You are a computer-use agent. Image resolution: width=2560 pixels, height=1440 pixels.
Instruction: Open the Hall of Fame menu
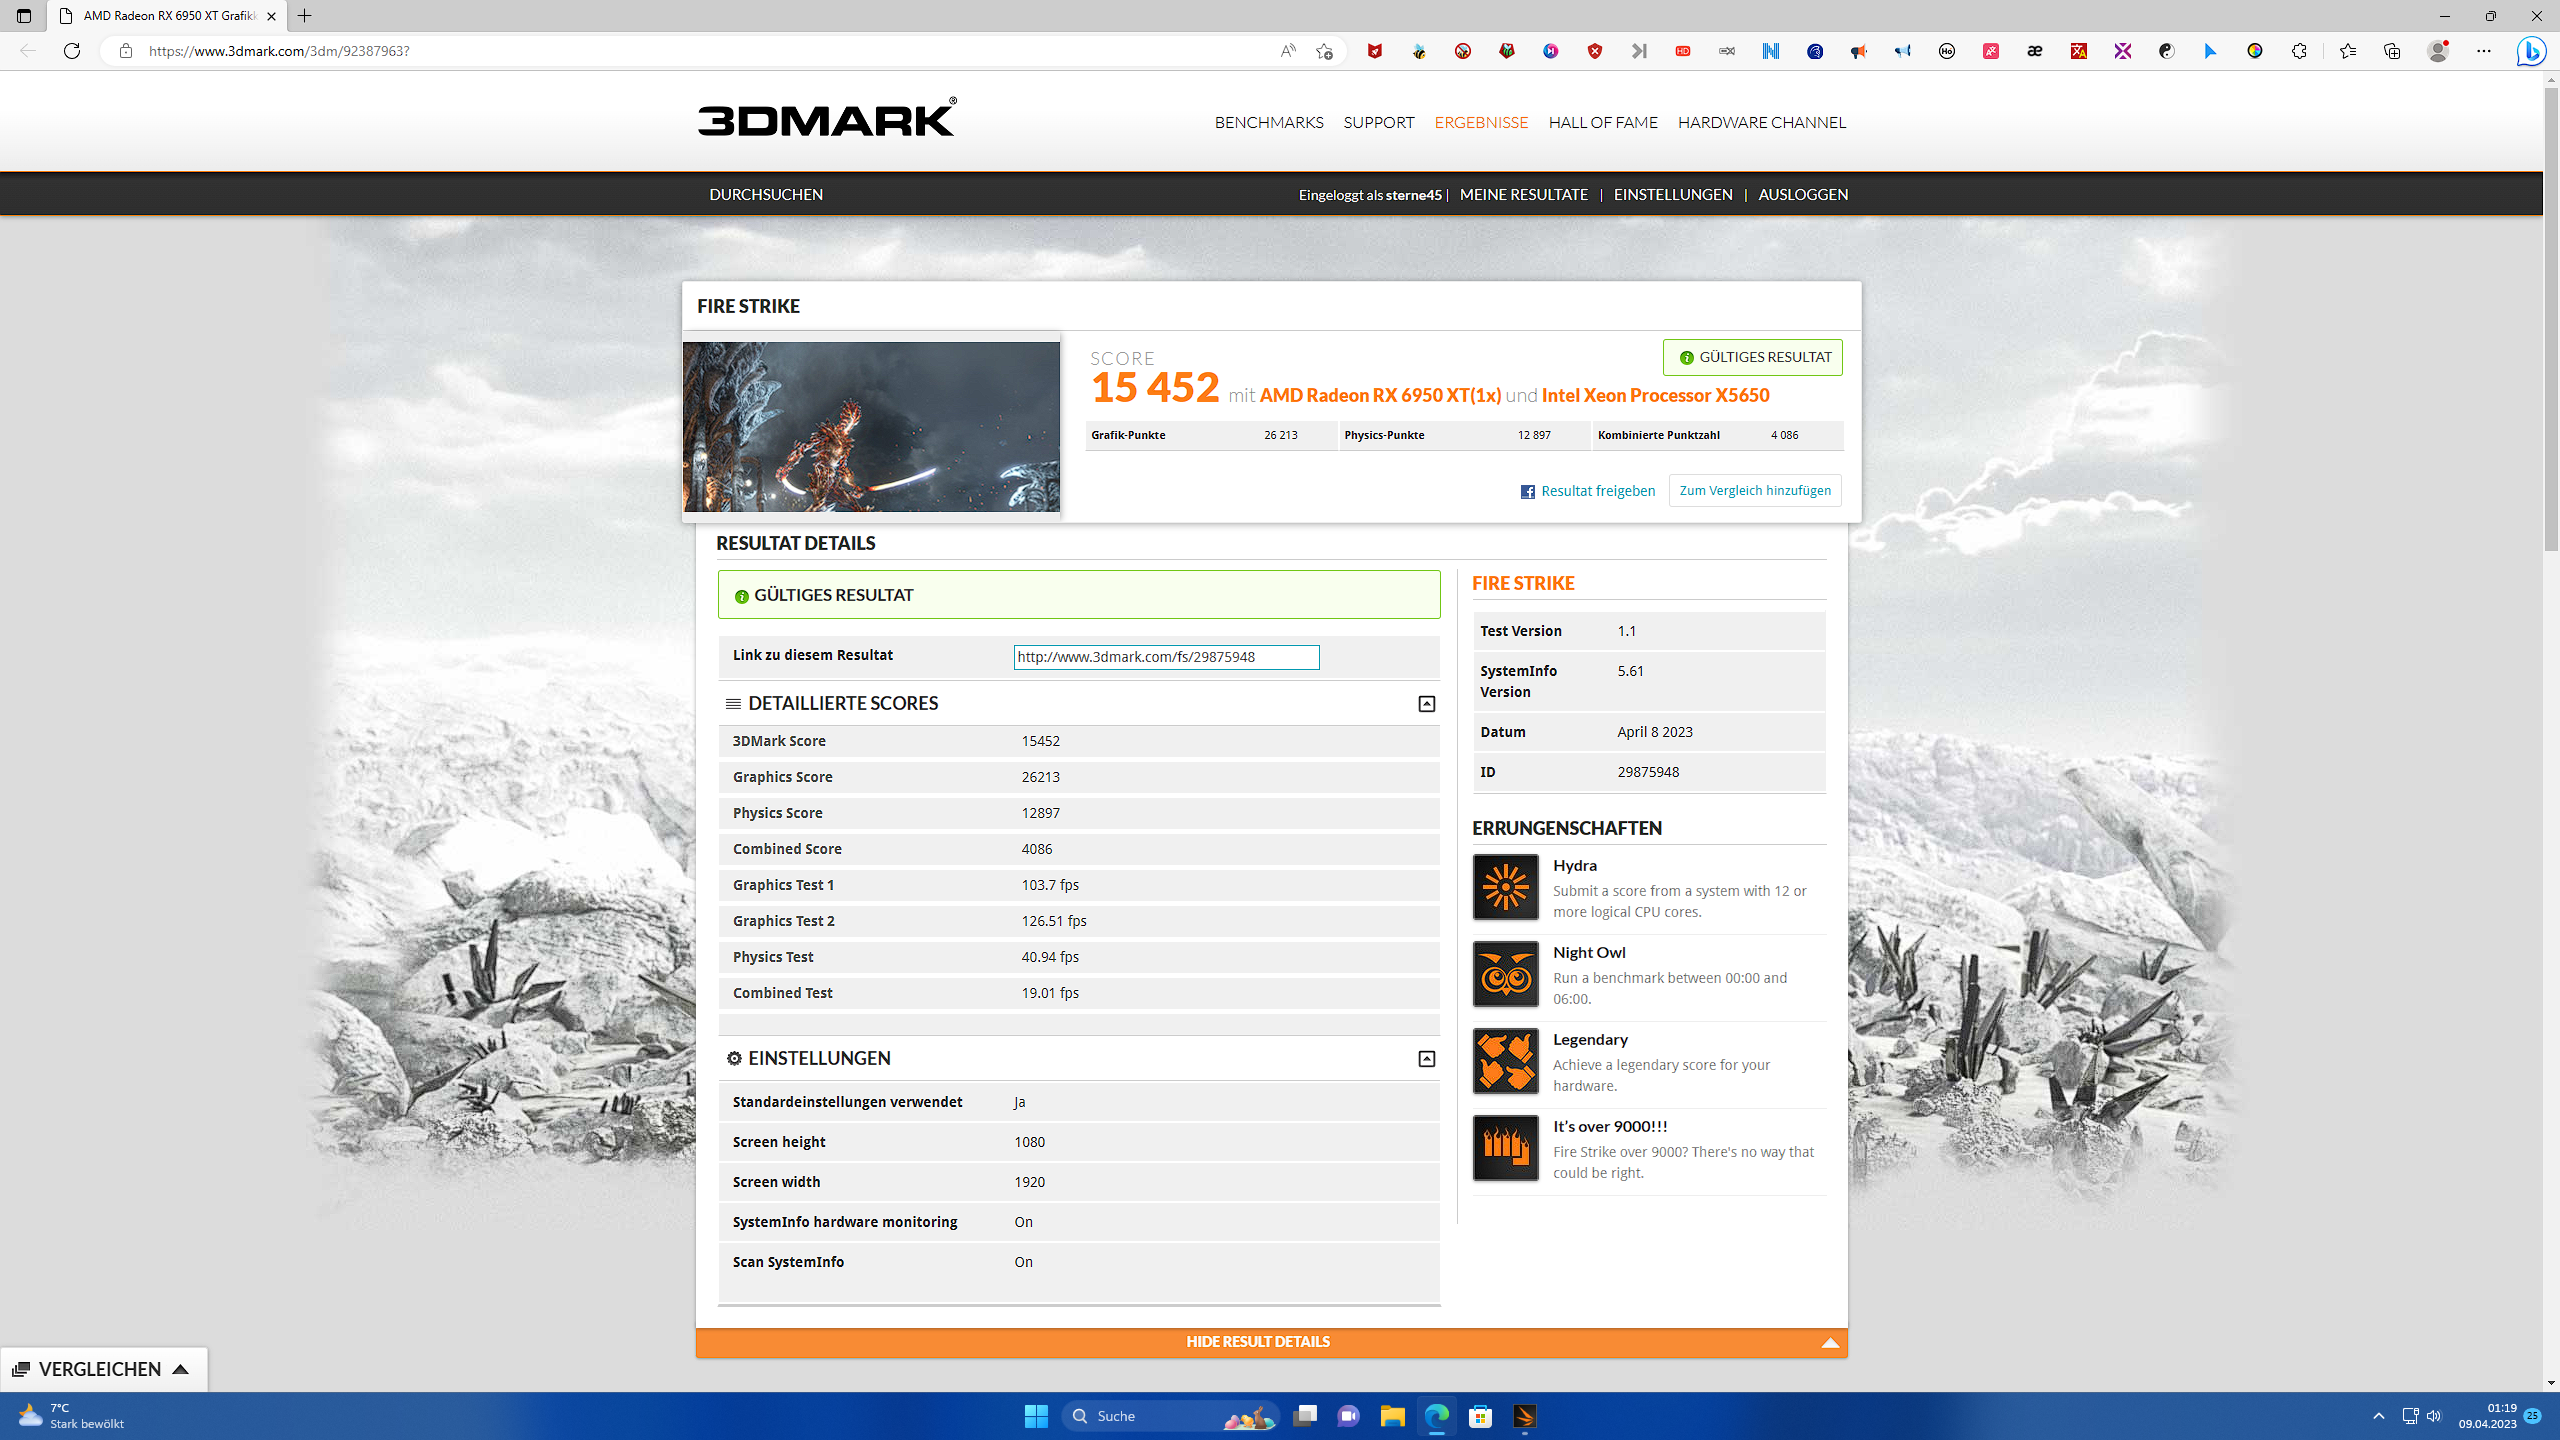tap(1602, 122)
